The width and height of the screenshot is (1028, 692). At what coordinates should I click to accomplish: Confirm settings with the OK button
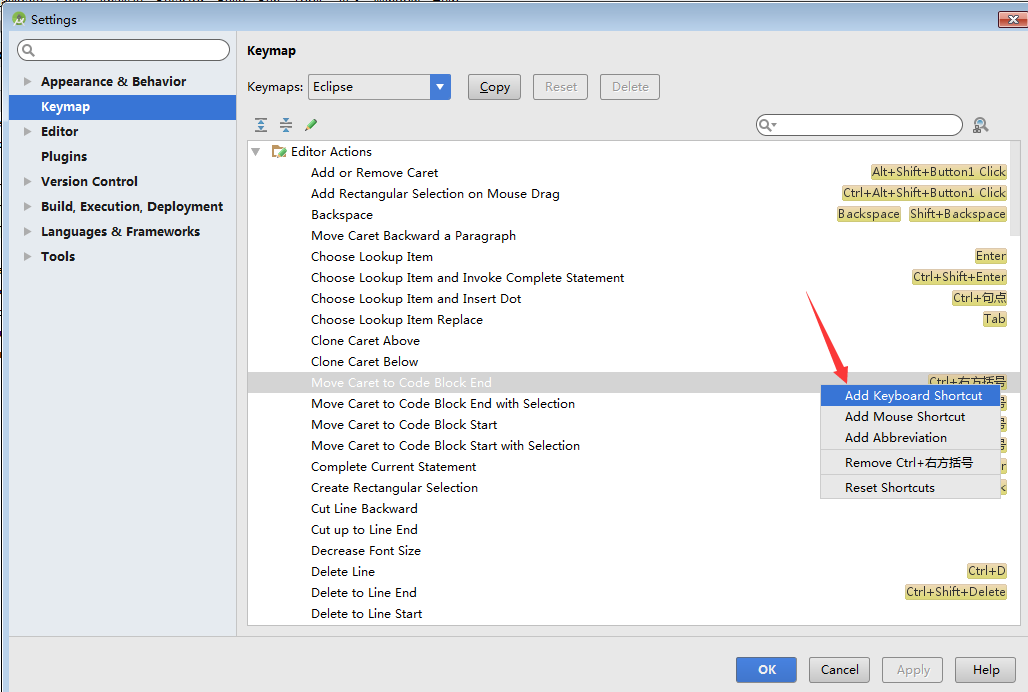(766, 670)
